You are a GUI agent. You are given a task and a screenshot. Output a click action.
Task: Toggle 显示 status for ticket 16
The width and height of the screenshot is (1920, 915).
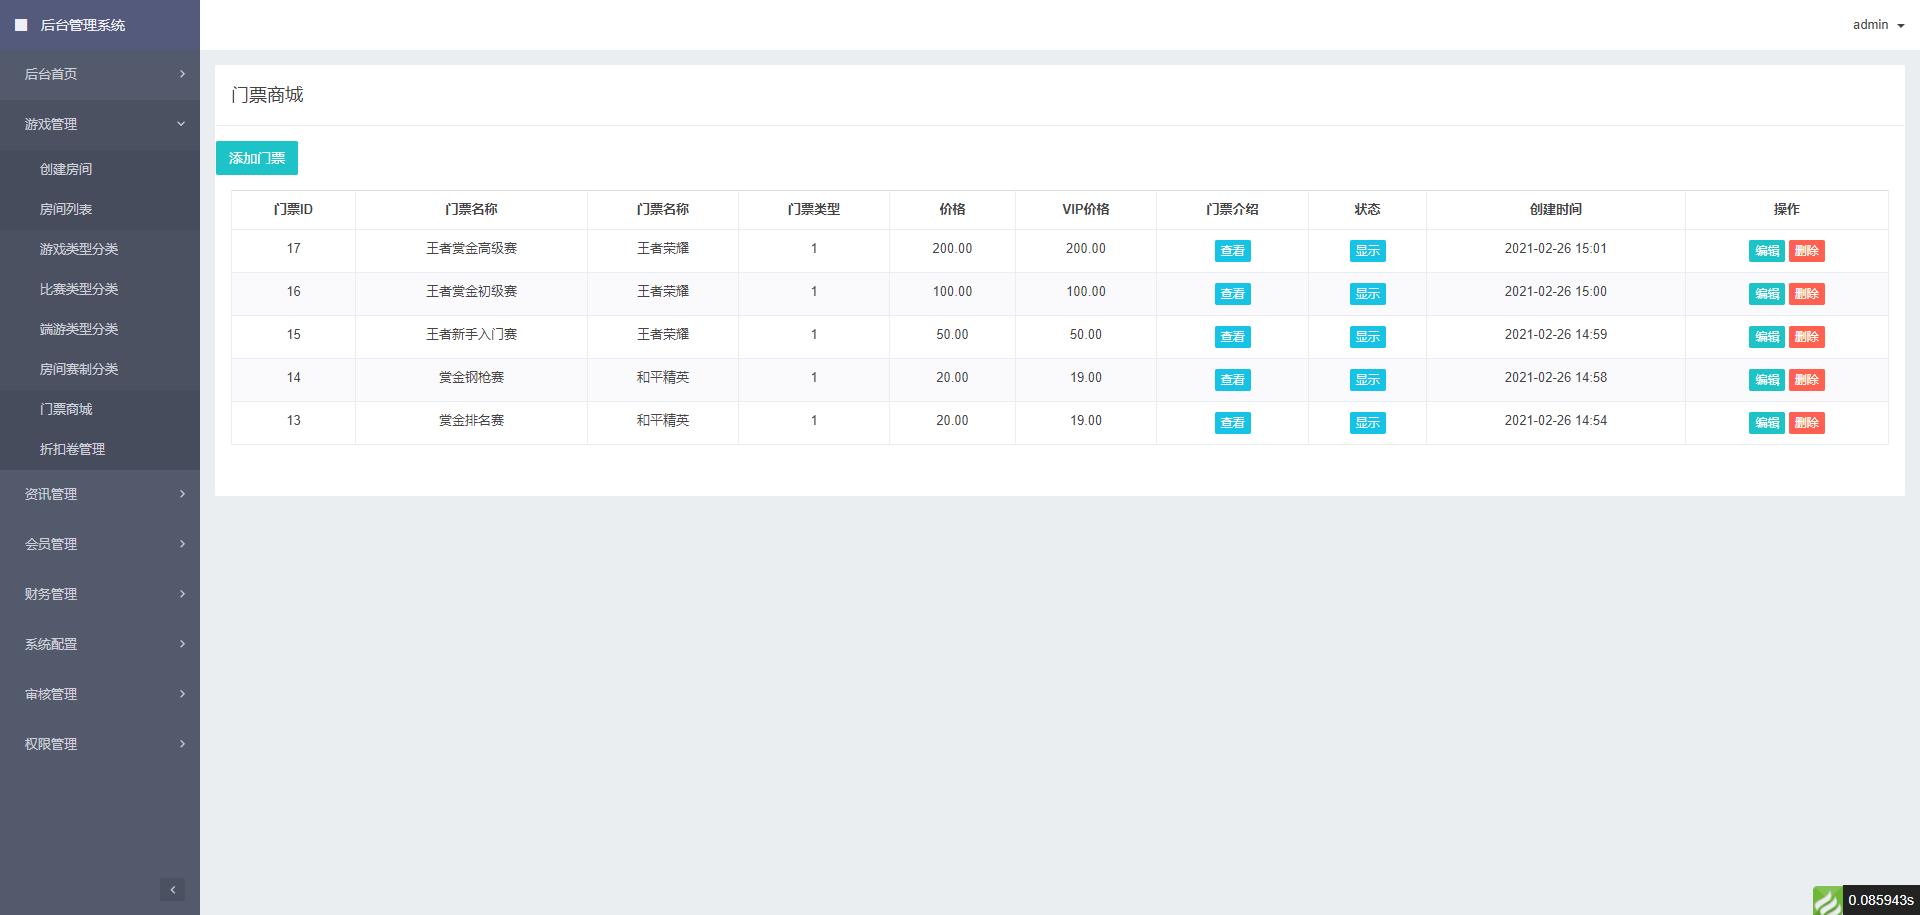[1367, 294]
